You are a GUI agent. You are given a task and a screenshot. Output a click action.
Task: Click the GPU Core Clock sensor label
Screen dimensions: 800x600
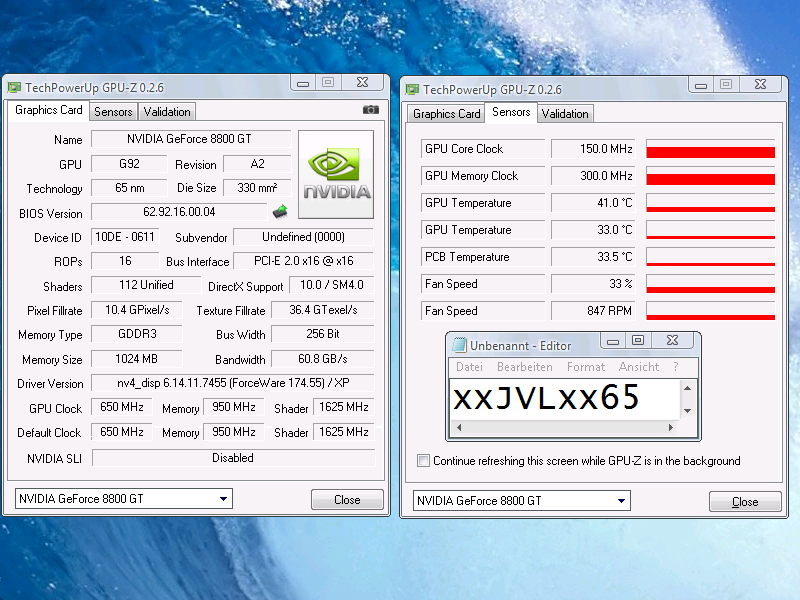(483, 149)
